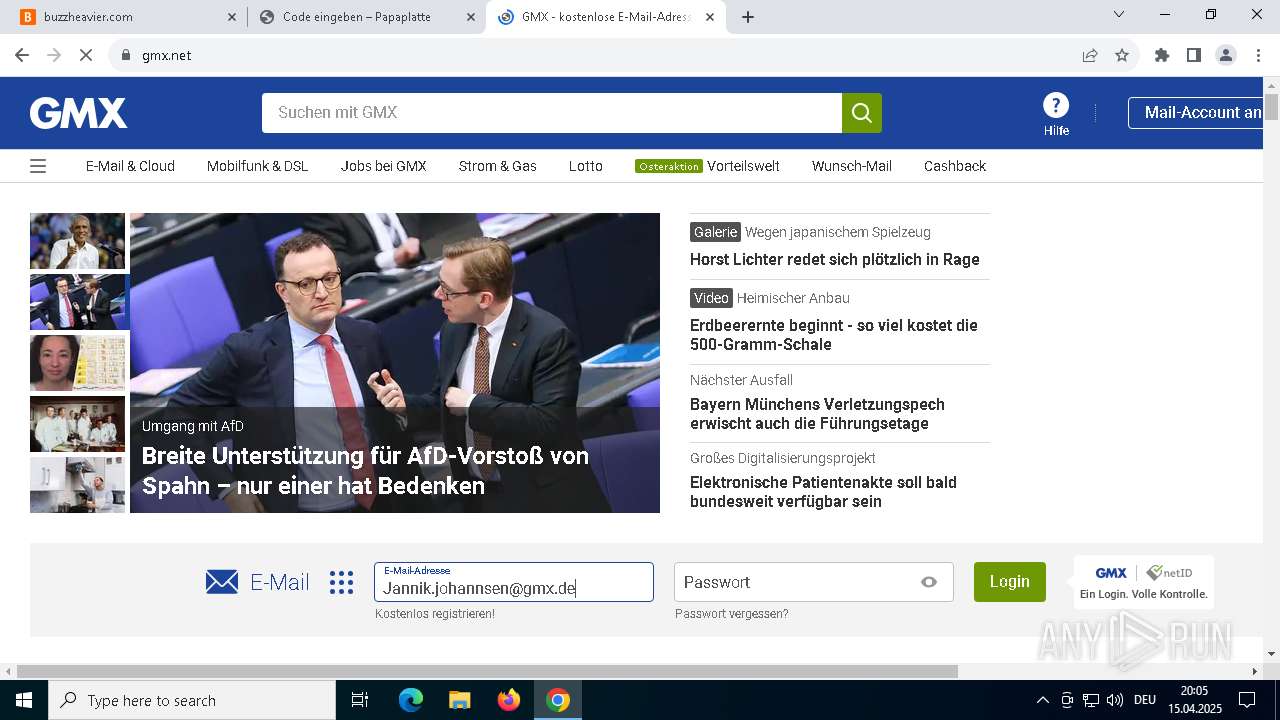1280x720 pixels.
Task: Click the GMX netID badge
Action: point(1144,582)
